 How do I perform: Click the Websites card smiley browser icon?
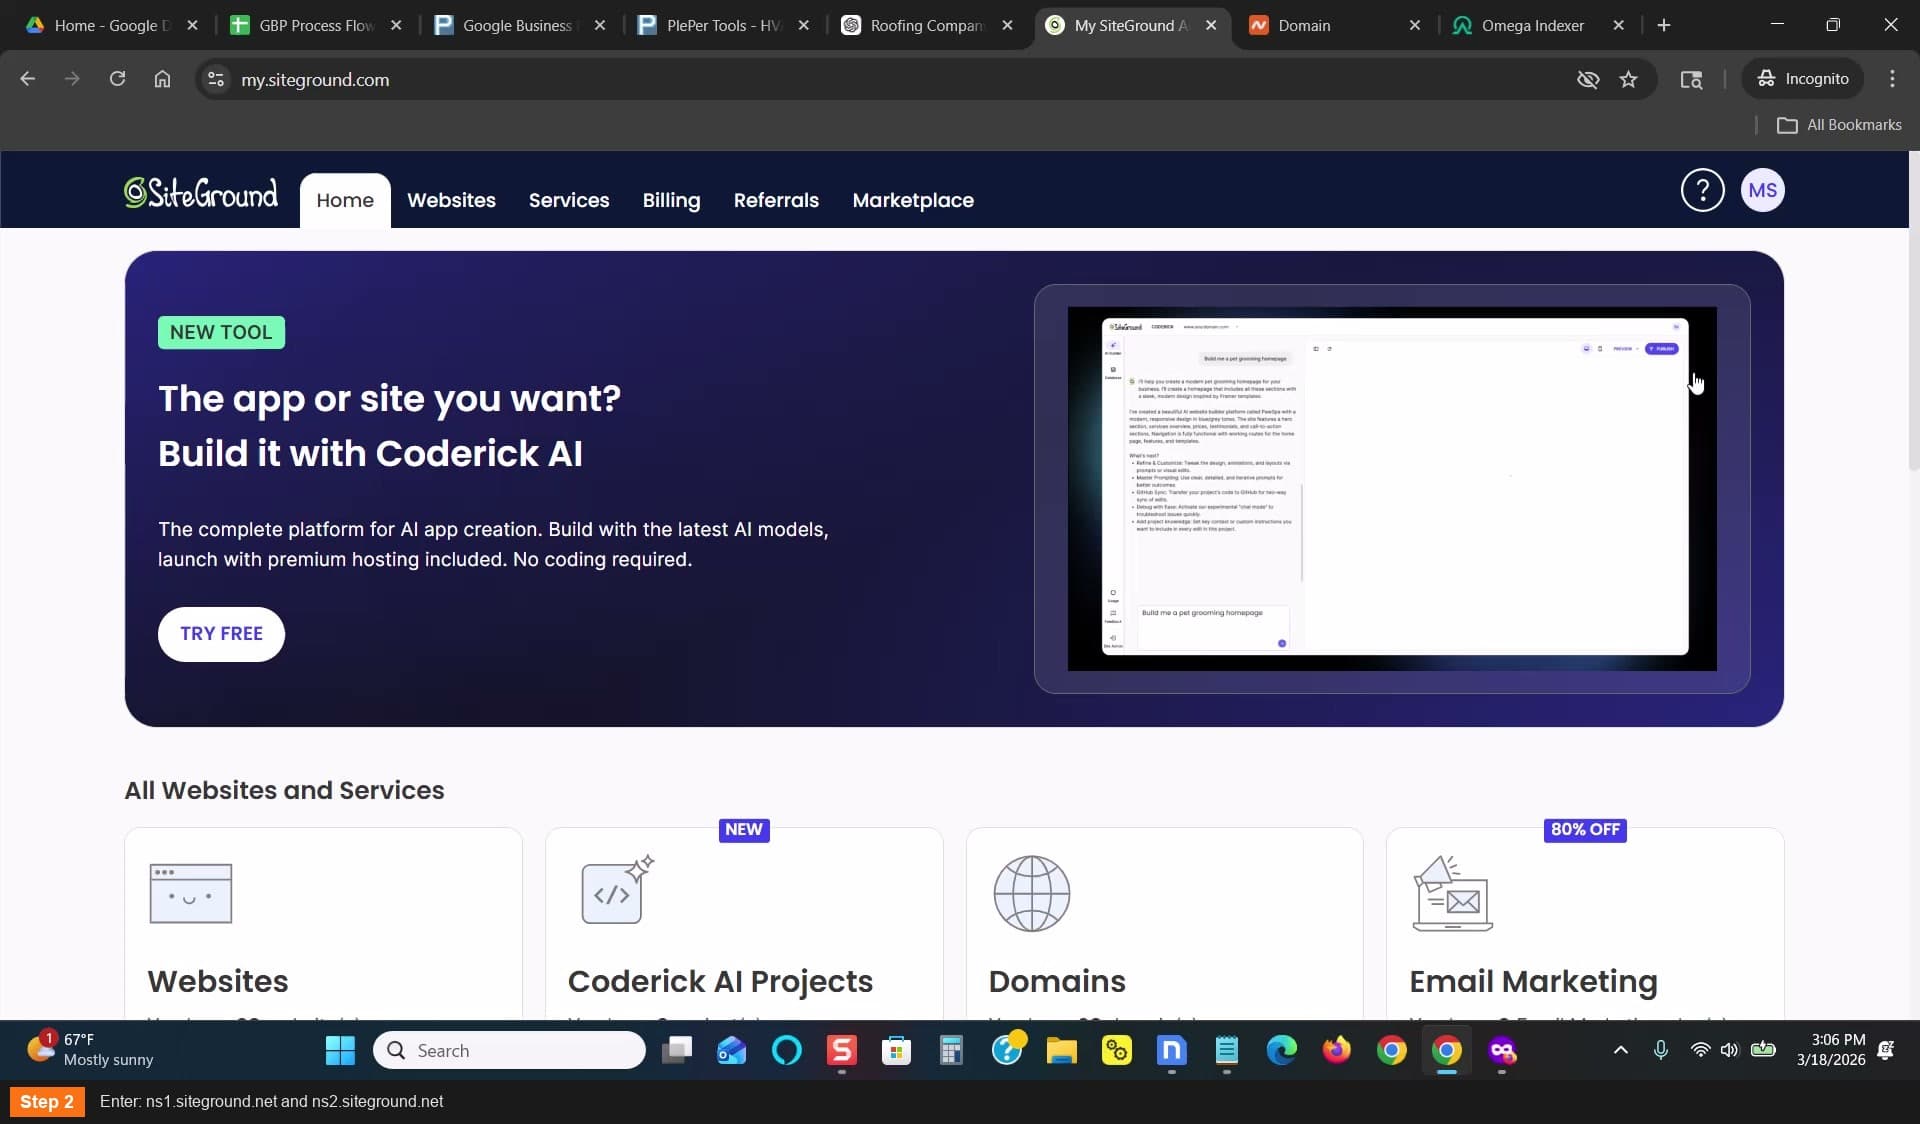click(190, 893)
